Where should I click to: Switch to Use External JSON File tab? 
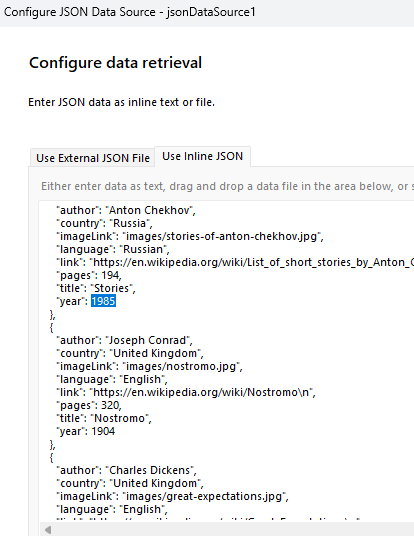(x=93, y=158)
